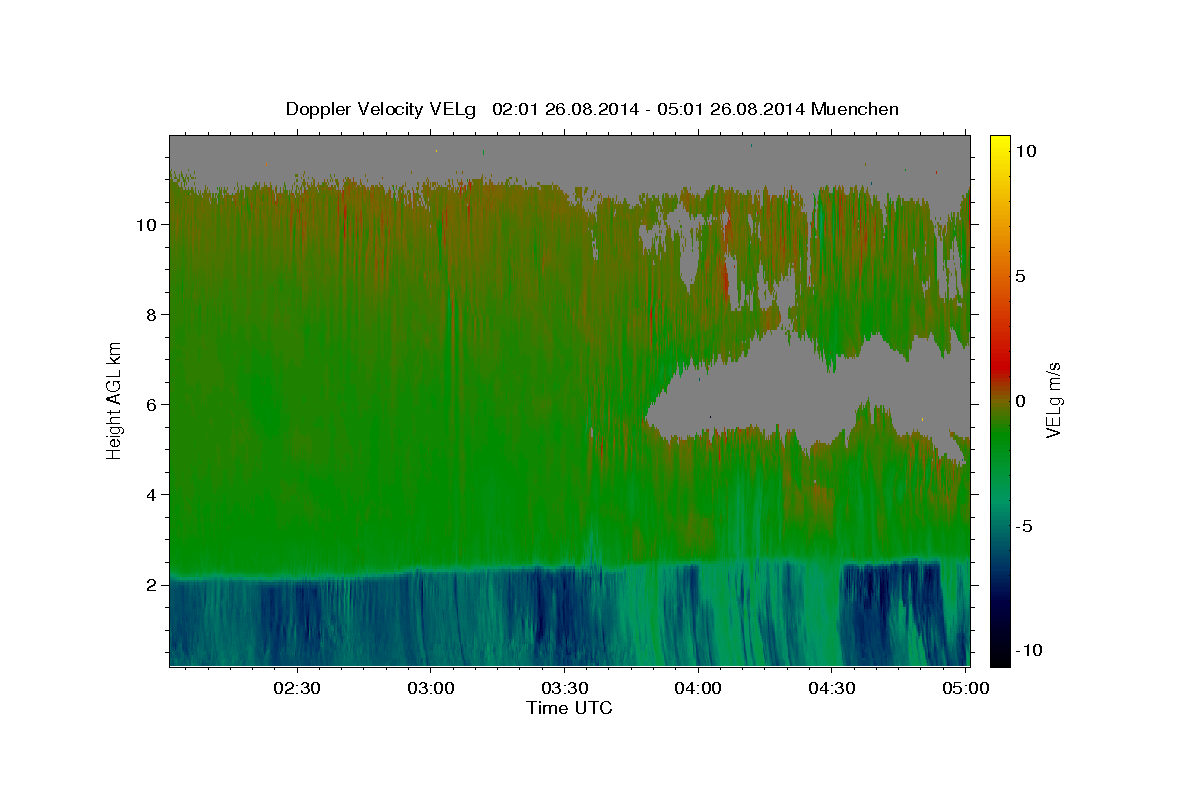Click the colorbar label '-10'

[1027, 651]
